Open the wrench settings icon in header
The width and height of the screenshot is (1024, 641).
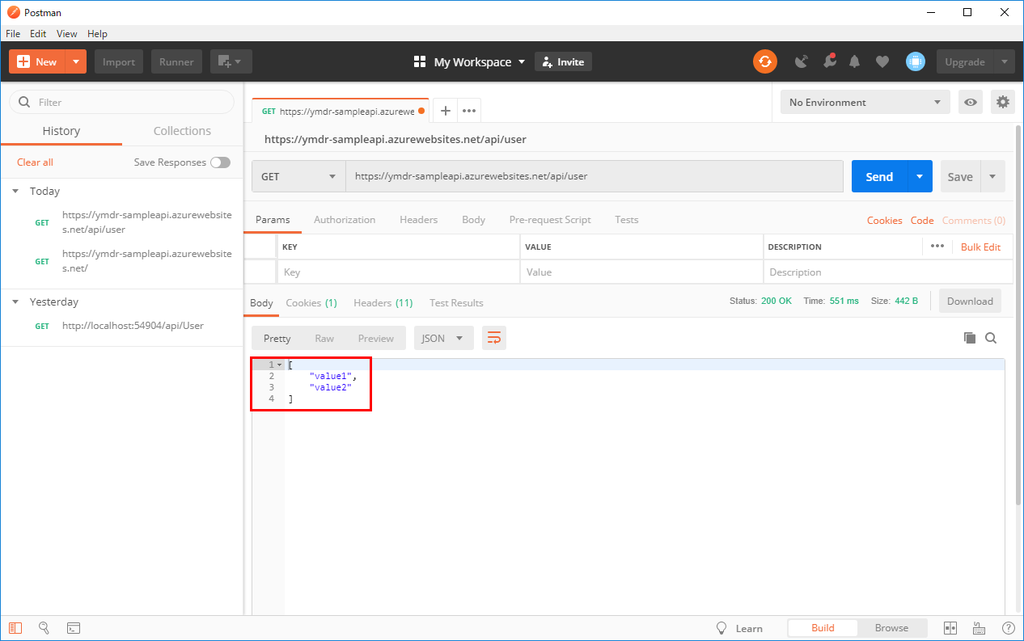click(x=829, y=61)
